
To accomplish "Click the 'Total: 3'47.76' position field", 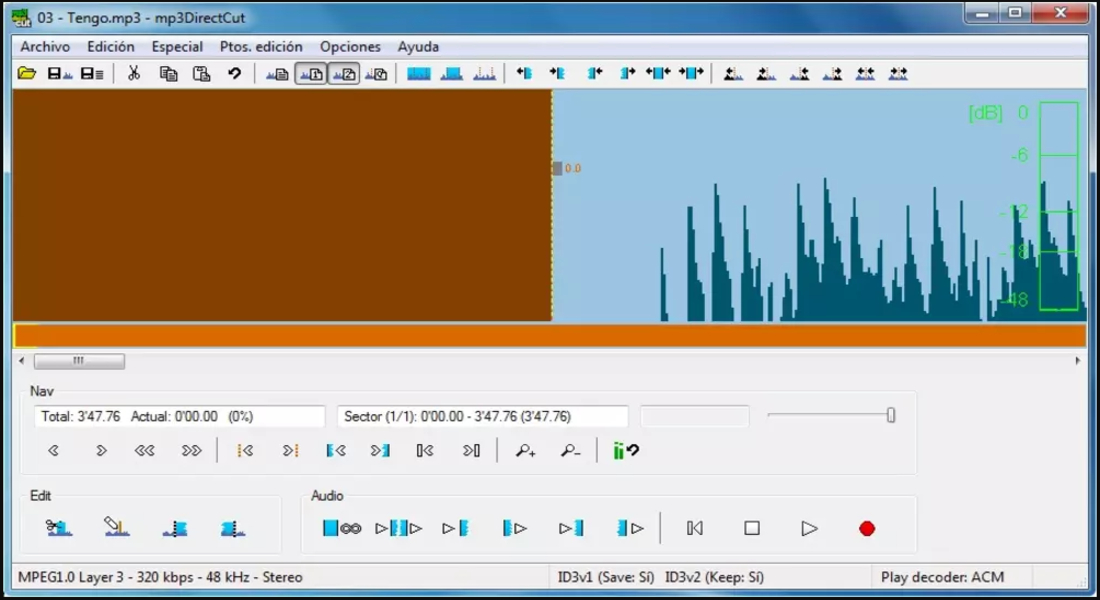I will tap(180, 416).
